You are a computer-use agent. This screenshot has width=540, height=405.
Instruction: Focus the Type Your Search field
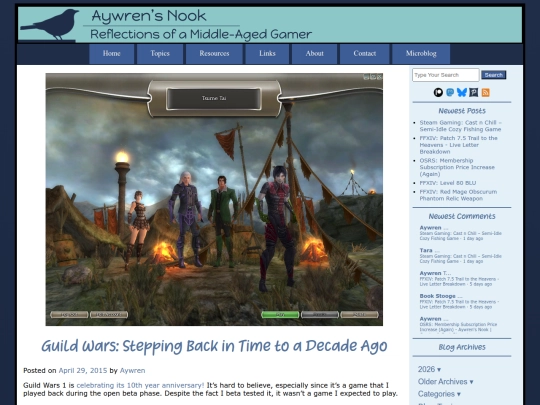point(445,75)
